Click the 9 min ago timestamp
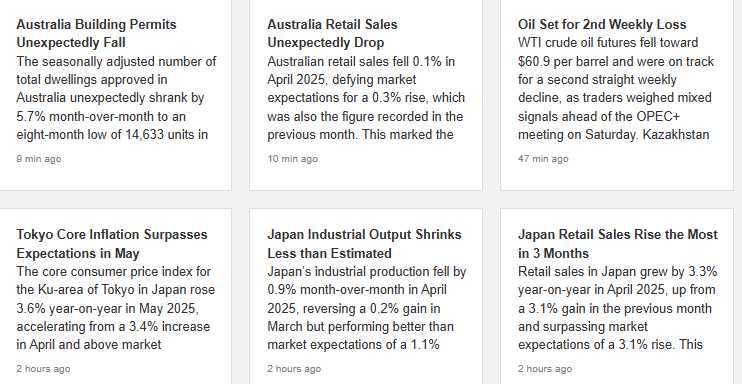 click(x=39, y=159)
